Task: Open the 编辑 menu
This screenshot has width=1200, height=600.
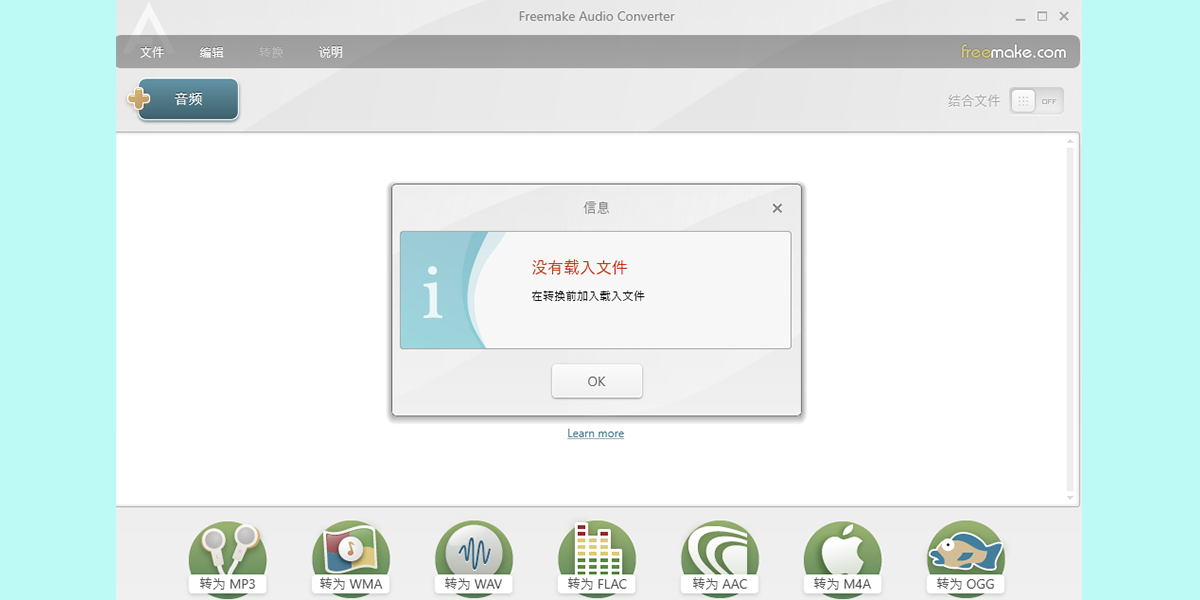Action: pyautogui.click(x=212, y=52)
